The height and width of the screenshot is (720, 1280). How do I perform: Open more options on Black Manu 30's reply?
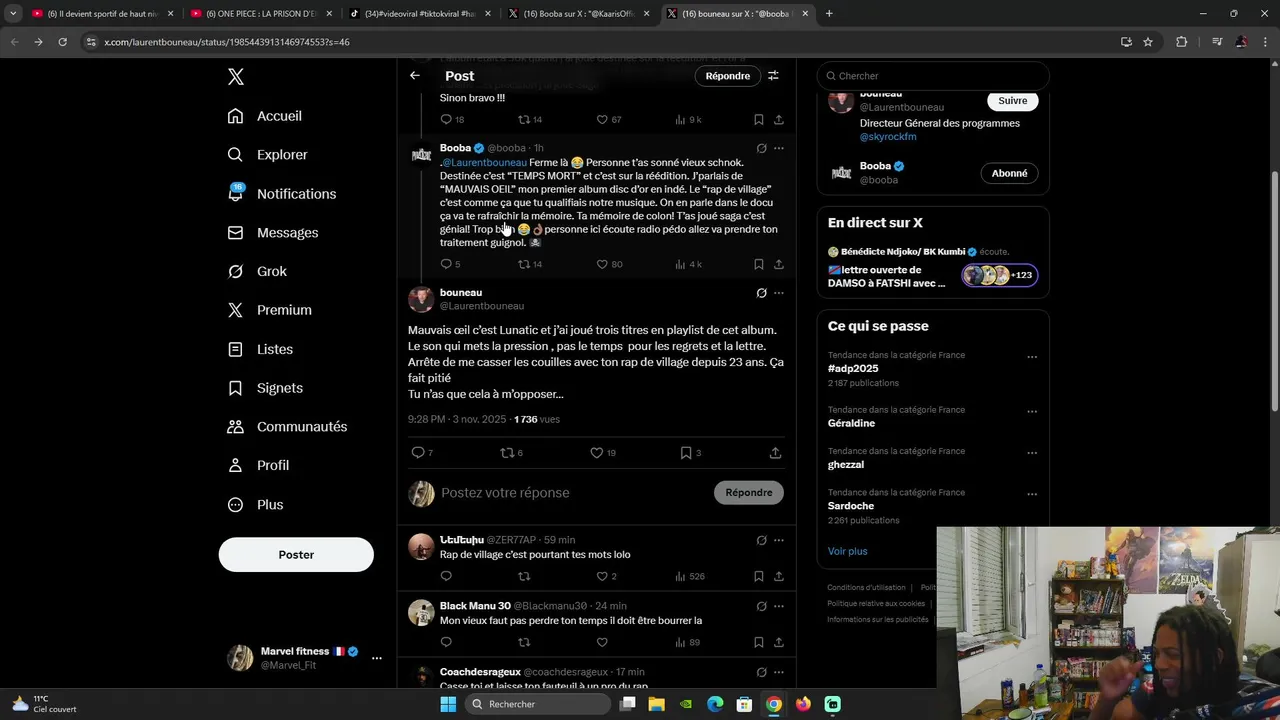(x=779, y=606)
